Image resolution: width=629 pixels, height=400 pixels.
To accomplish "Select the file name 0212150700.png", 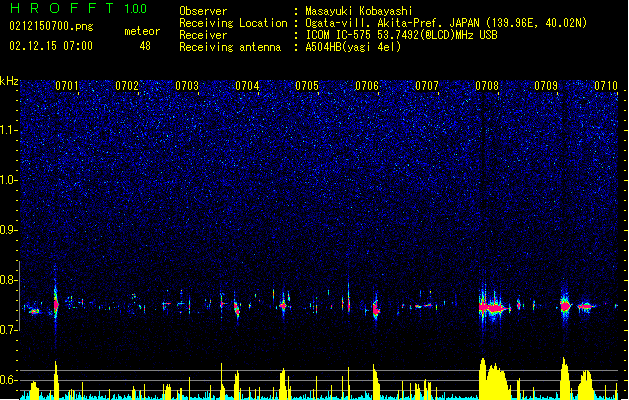I will (51, 26).
